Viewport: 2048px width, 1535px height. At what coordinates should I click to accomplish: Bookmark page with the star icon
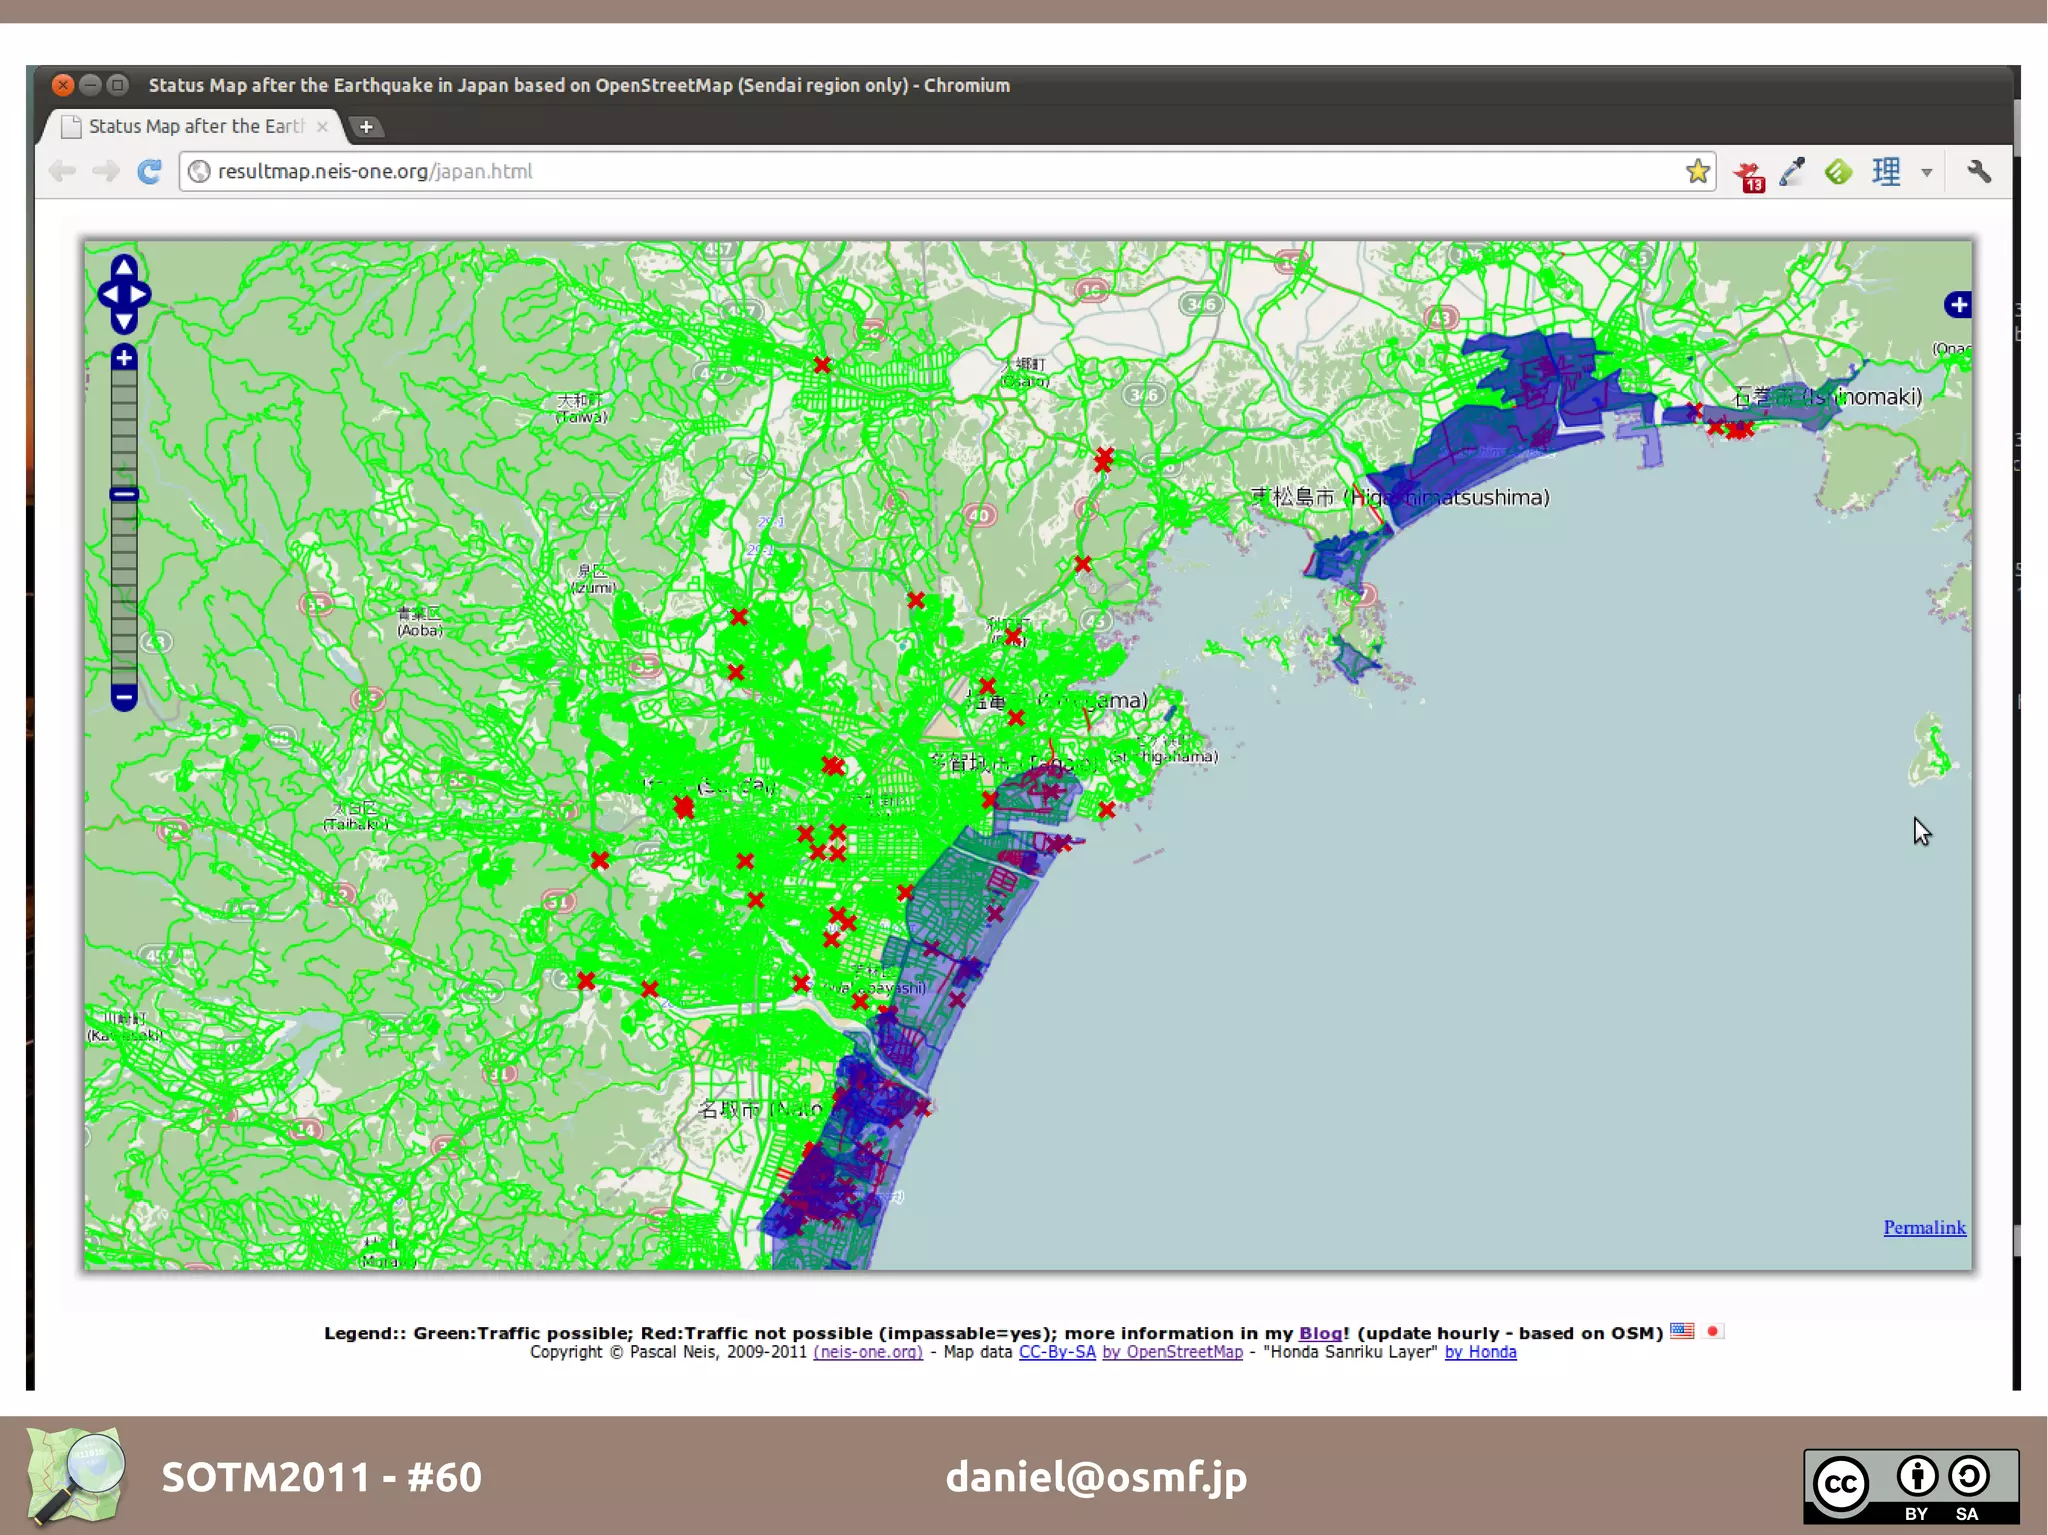point(1697,172)
